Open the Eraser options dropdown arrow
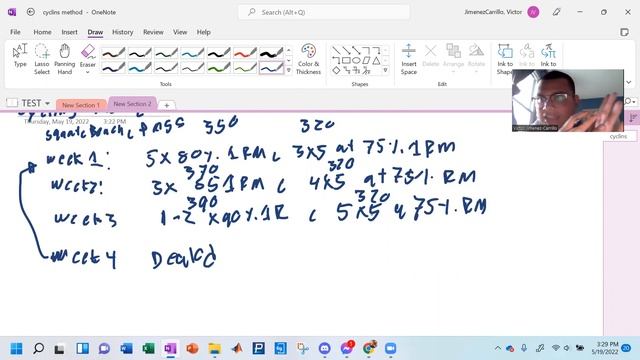This screenshot has width=640, height=360. point(87,72)
